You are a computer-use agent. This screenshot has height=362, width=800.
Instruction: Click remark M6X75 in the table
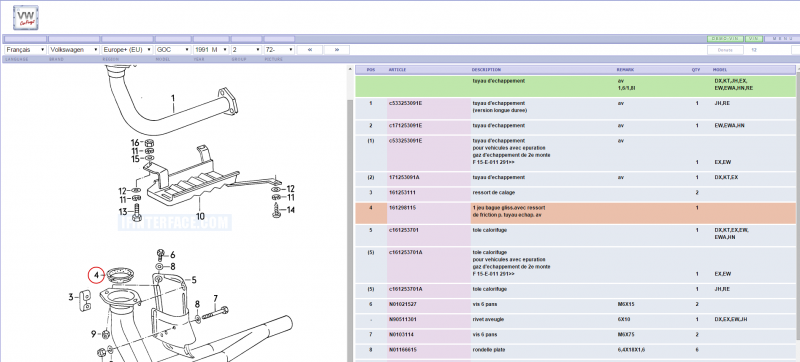point(626,335)
